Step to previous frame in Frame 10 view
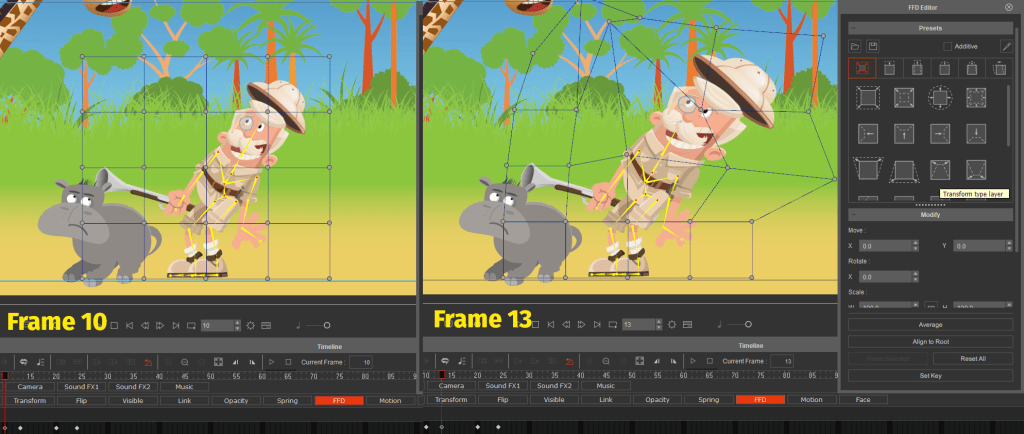 (x=145, y=325)
